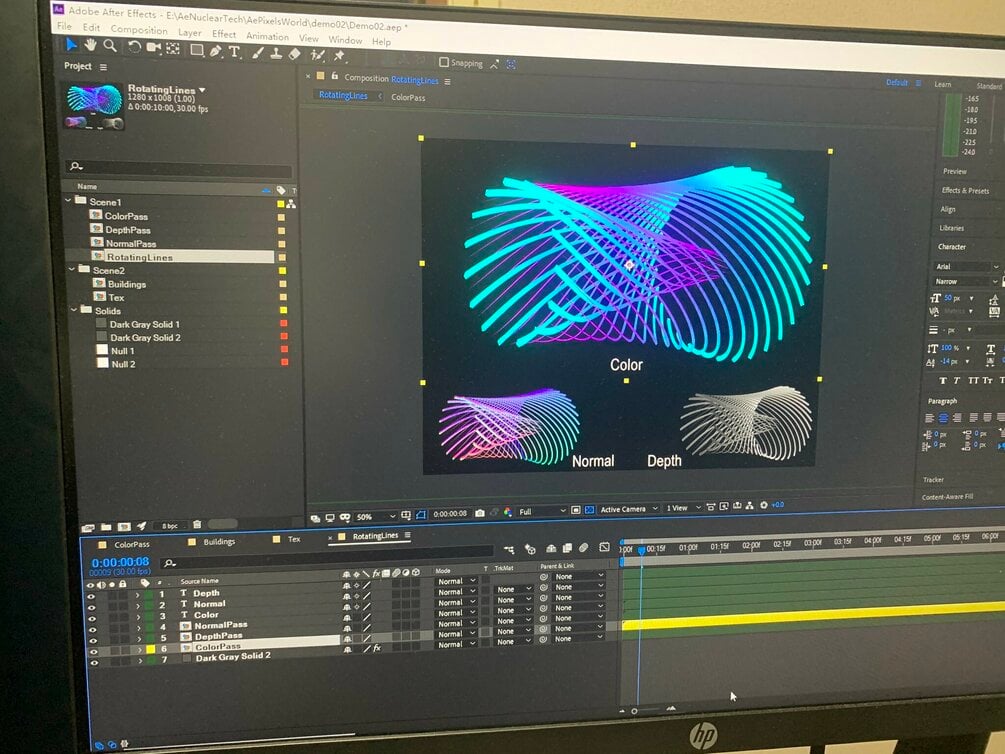
Task: Hide the NormalPass layer
Action: click(92, 630)
